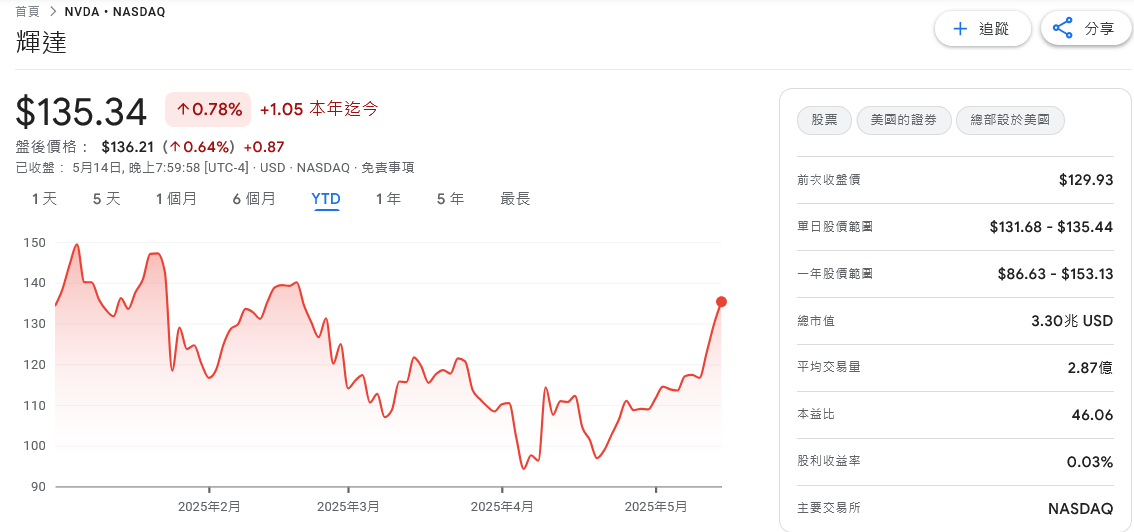Click the 2025年3月 axis label
The height and width of the screenshot is (532, 1134).
[x=348, y=507]
